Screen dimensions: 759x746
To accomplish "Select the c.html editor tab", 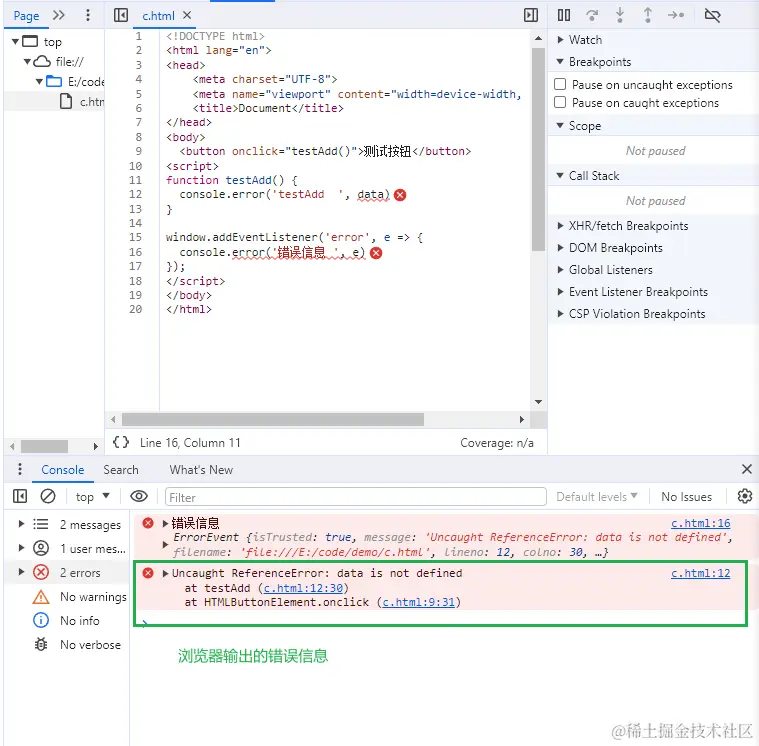I will (158, 16).
